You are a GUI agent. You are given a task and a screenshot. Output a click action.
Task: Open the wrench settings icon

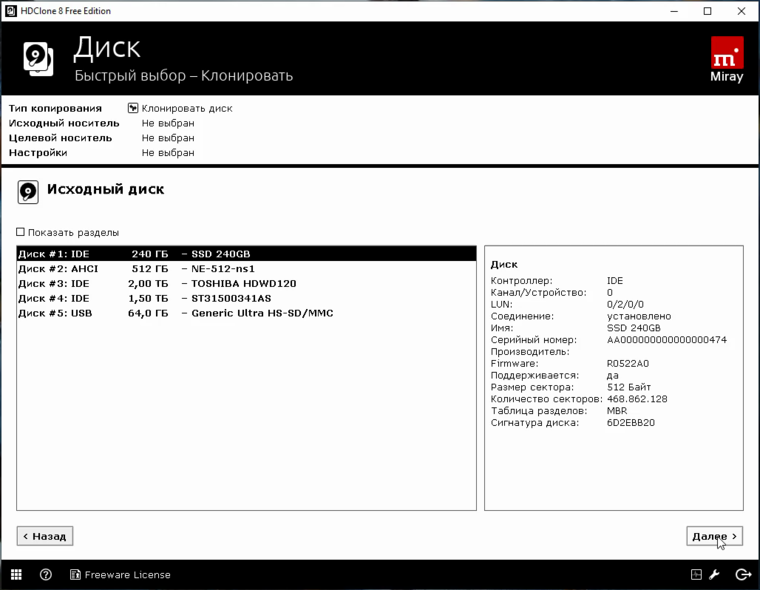click(x=714, y=574)
